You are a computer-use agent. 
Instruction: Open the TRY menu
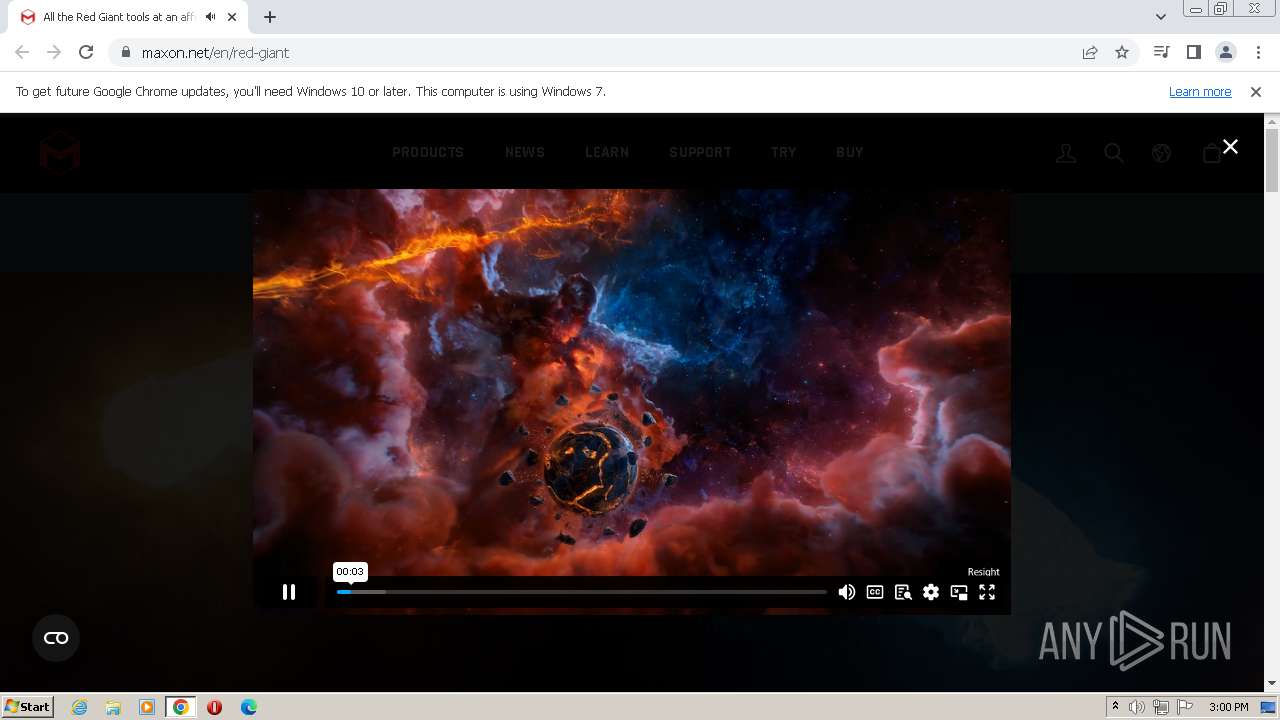click(x=784, y=152)
